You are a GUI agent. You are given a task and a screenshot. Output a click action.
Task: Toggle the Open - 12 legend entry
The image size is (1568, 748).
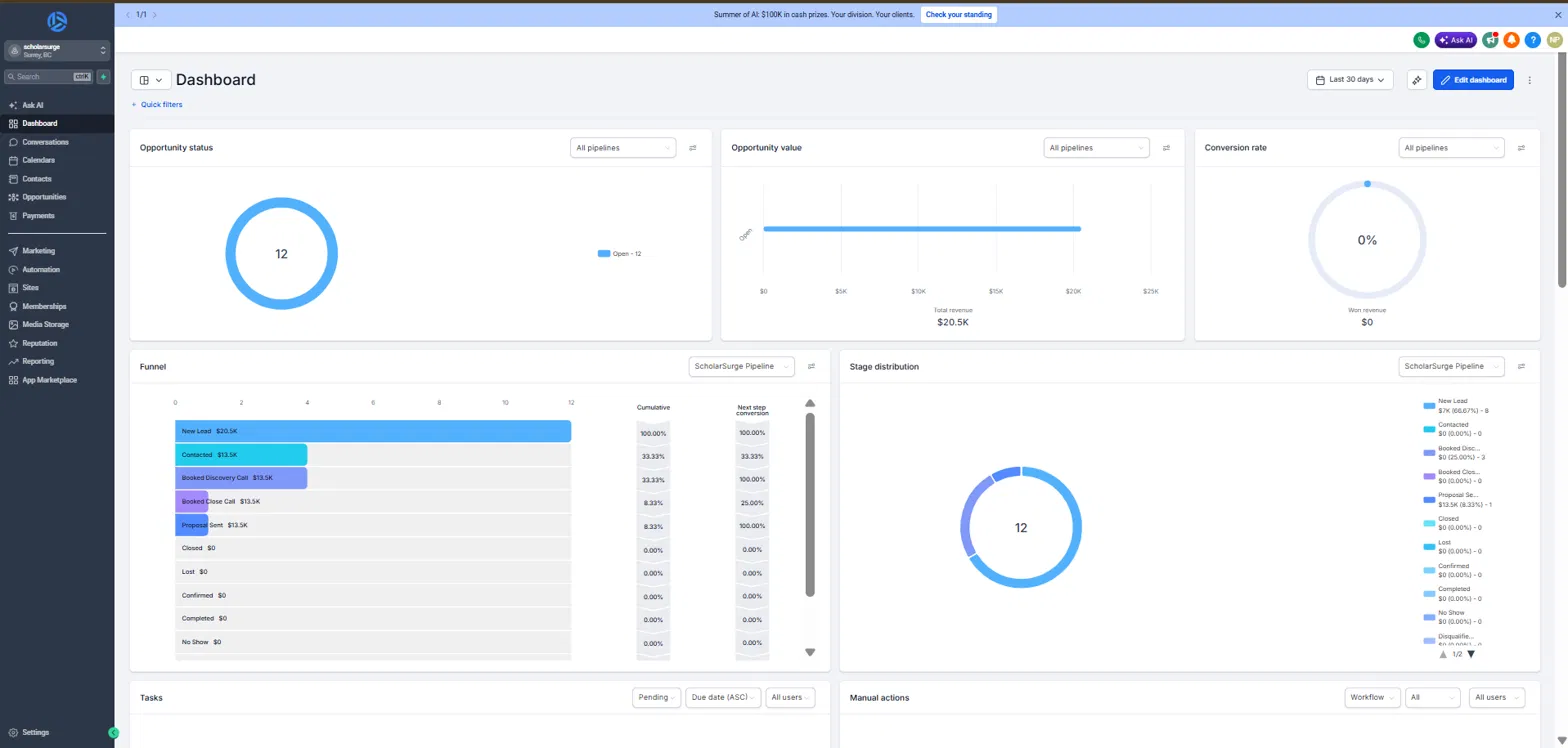[620, 254]
